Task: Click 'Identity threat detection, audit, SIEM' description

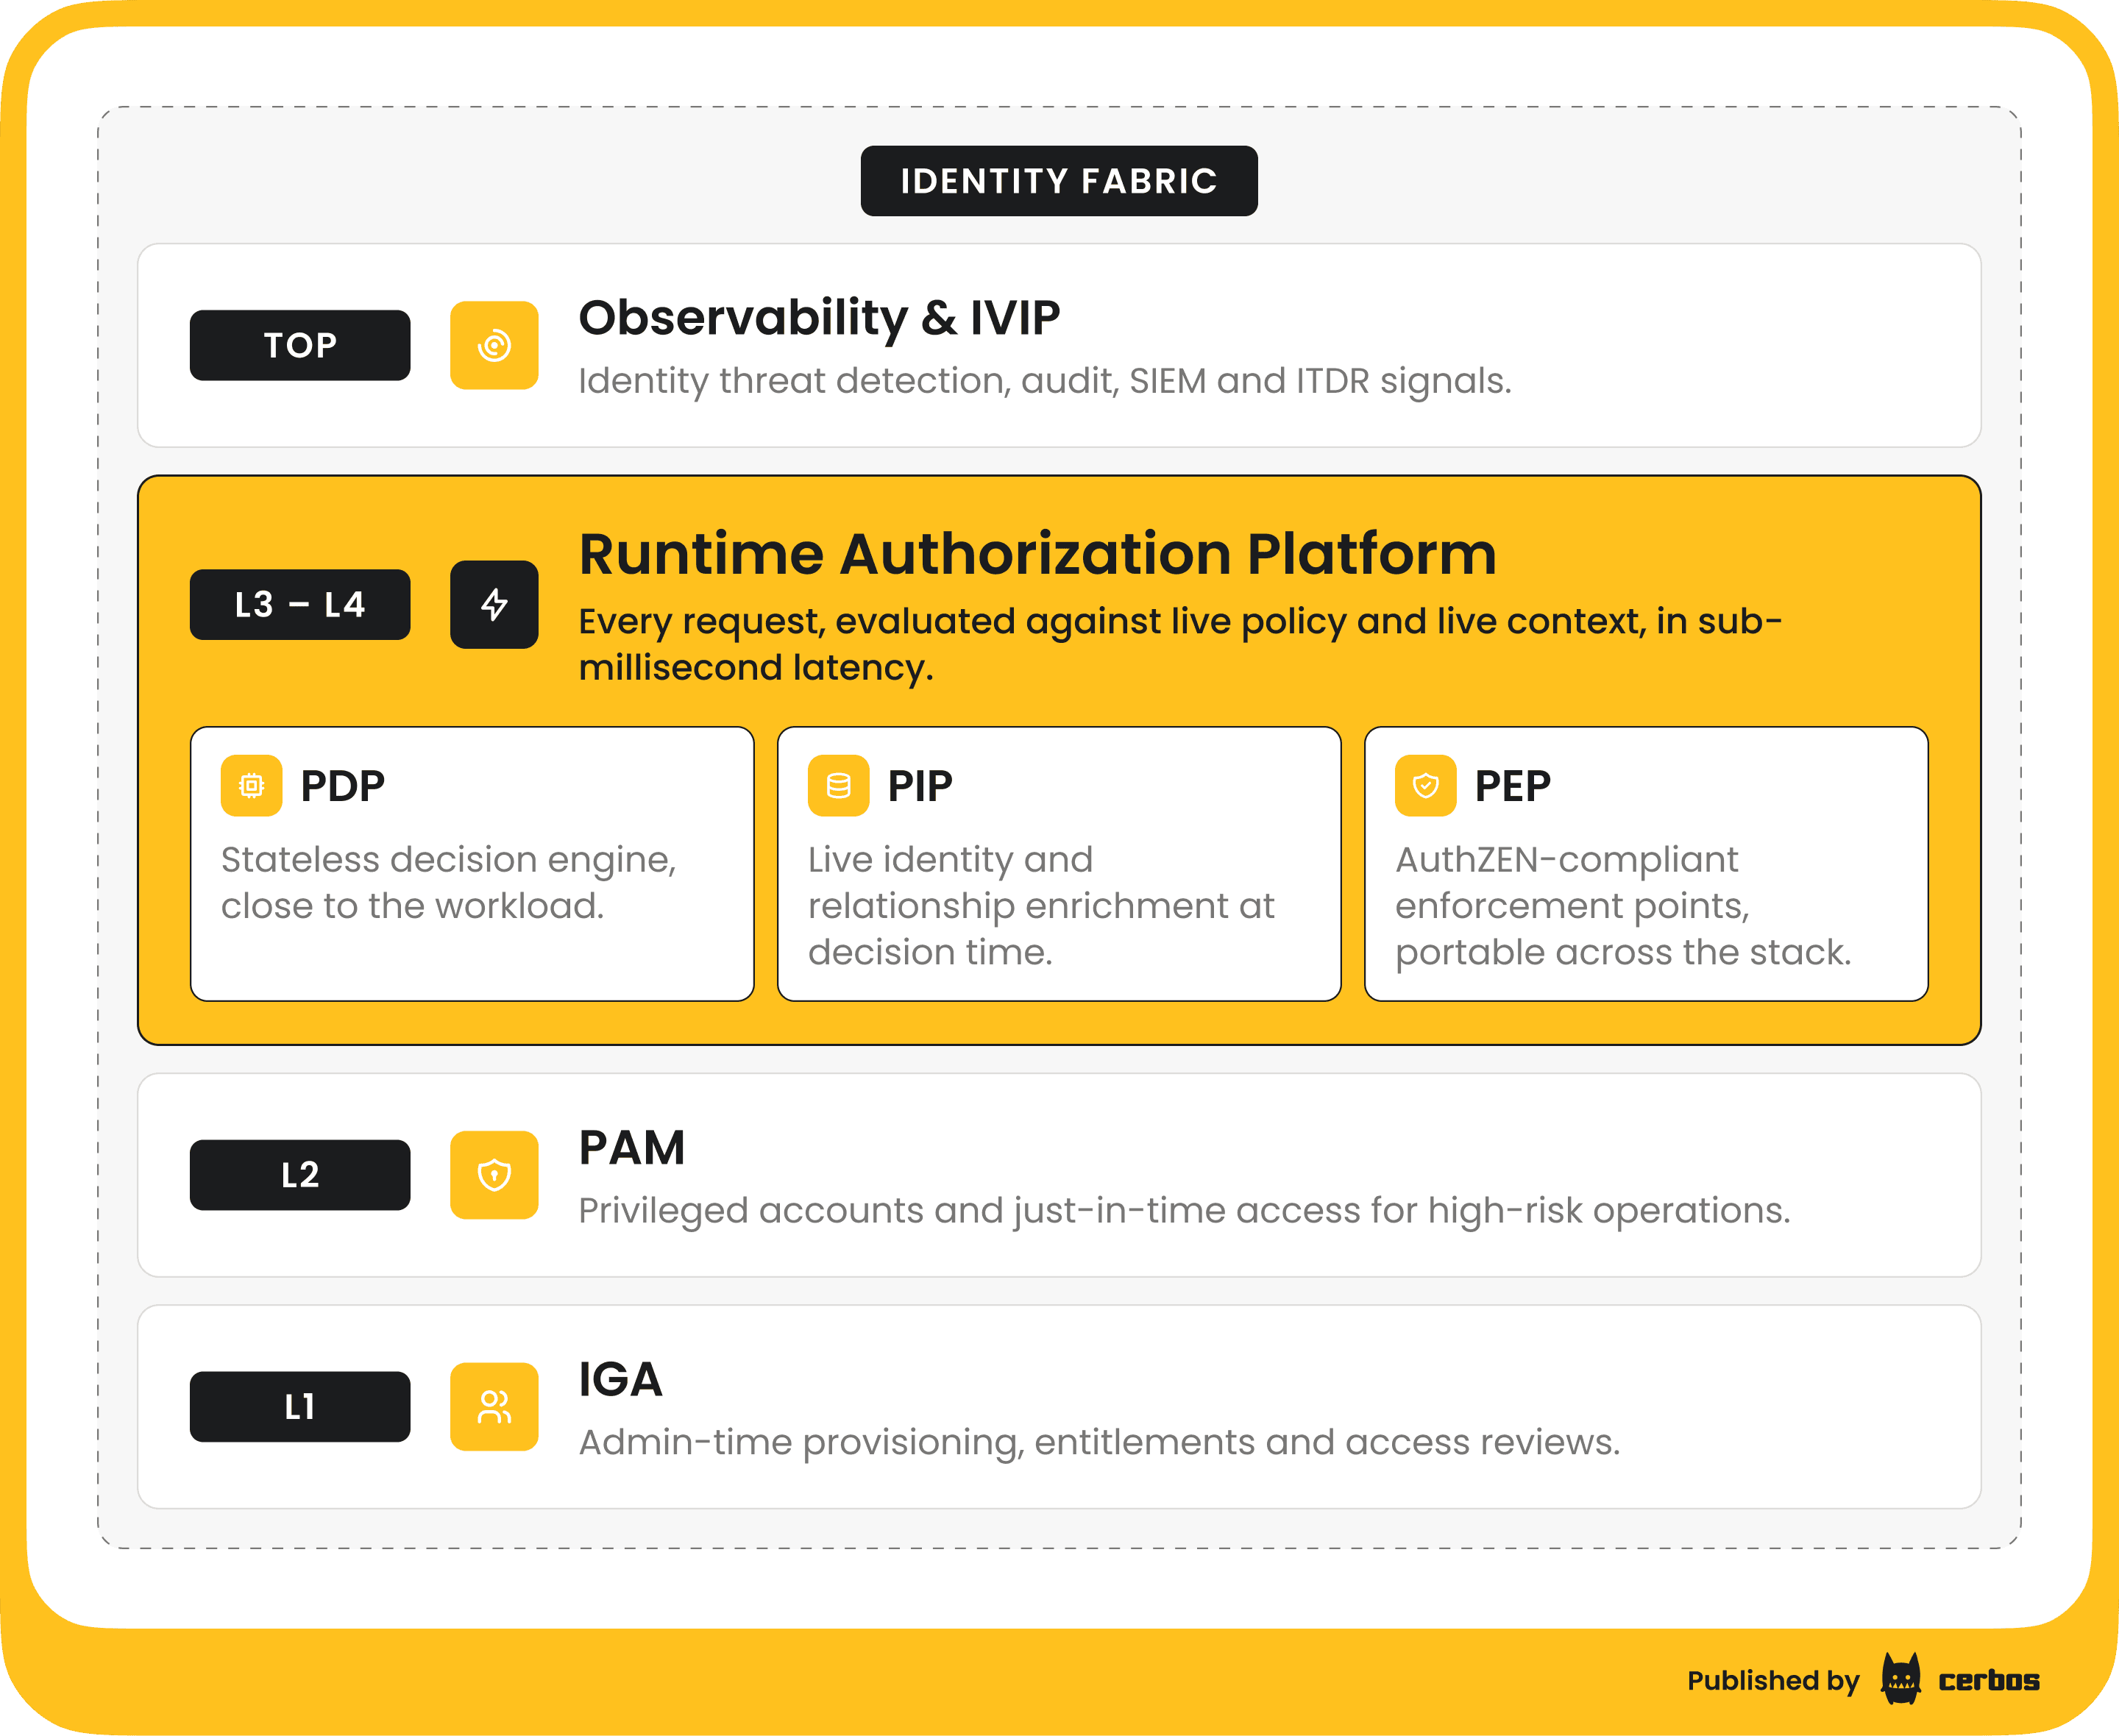Action: [1045, 381]
